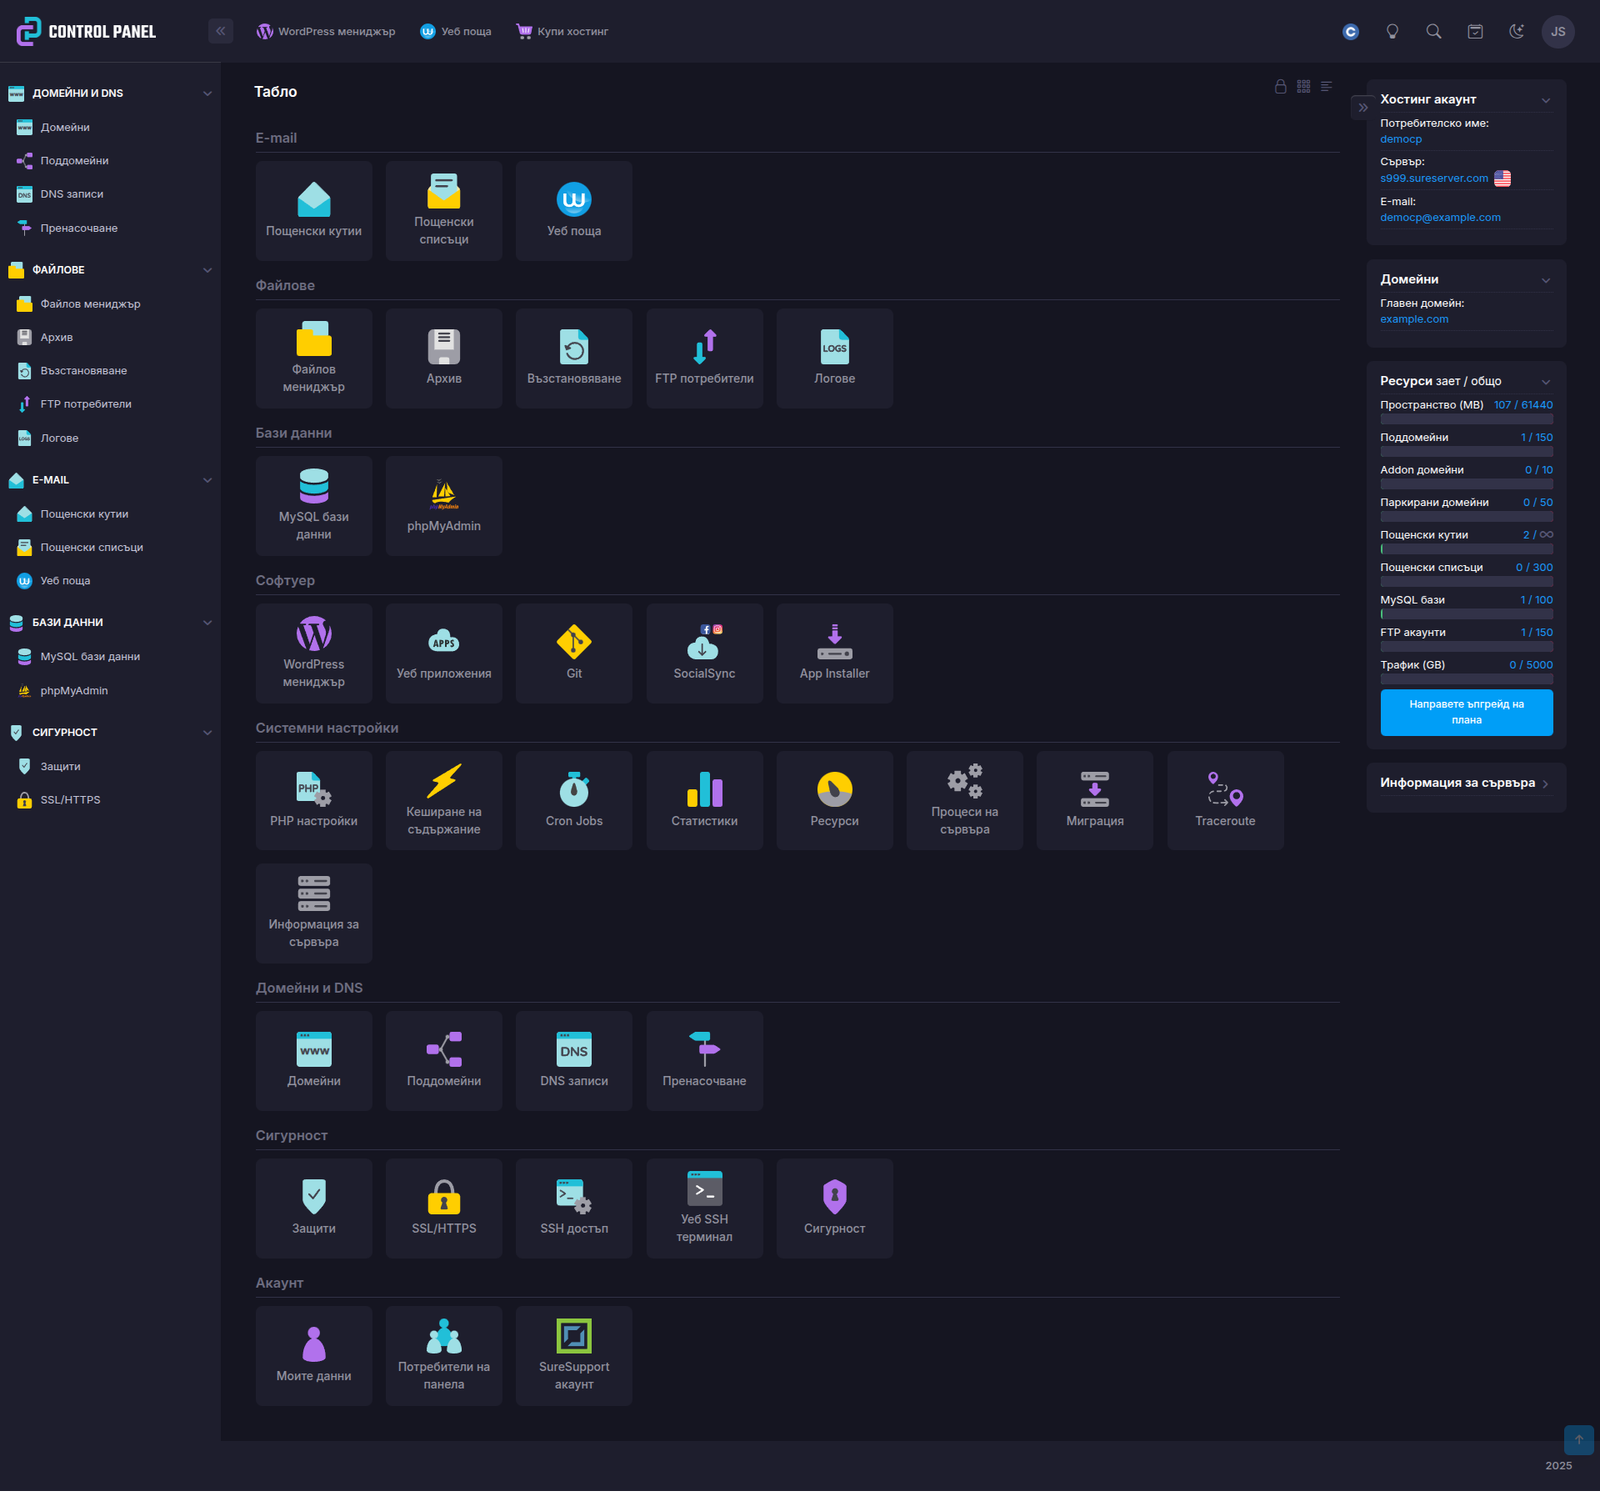Collapse the Хостинг акаунт panel
Screen dimensions: 1600x1492
1545,100
